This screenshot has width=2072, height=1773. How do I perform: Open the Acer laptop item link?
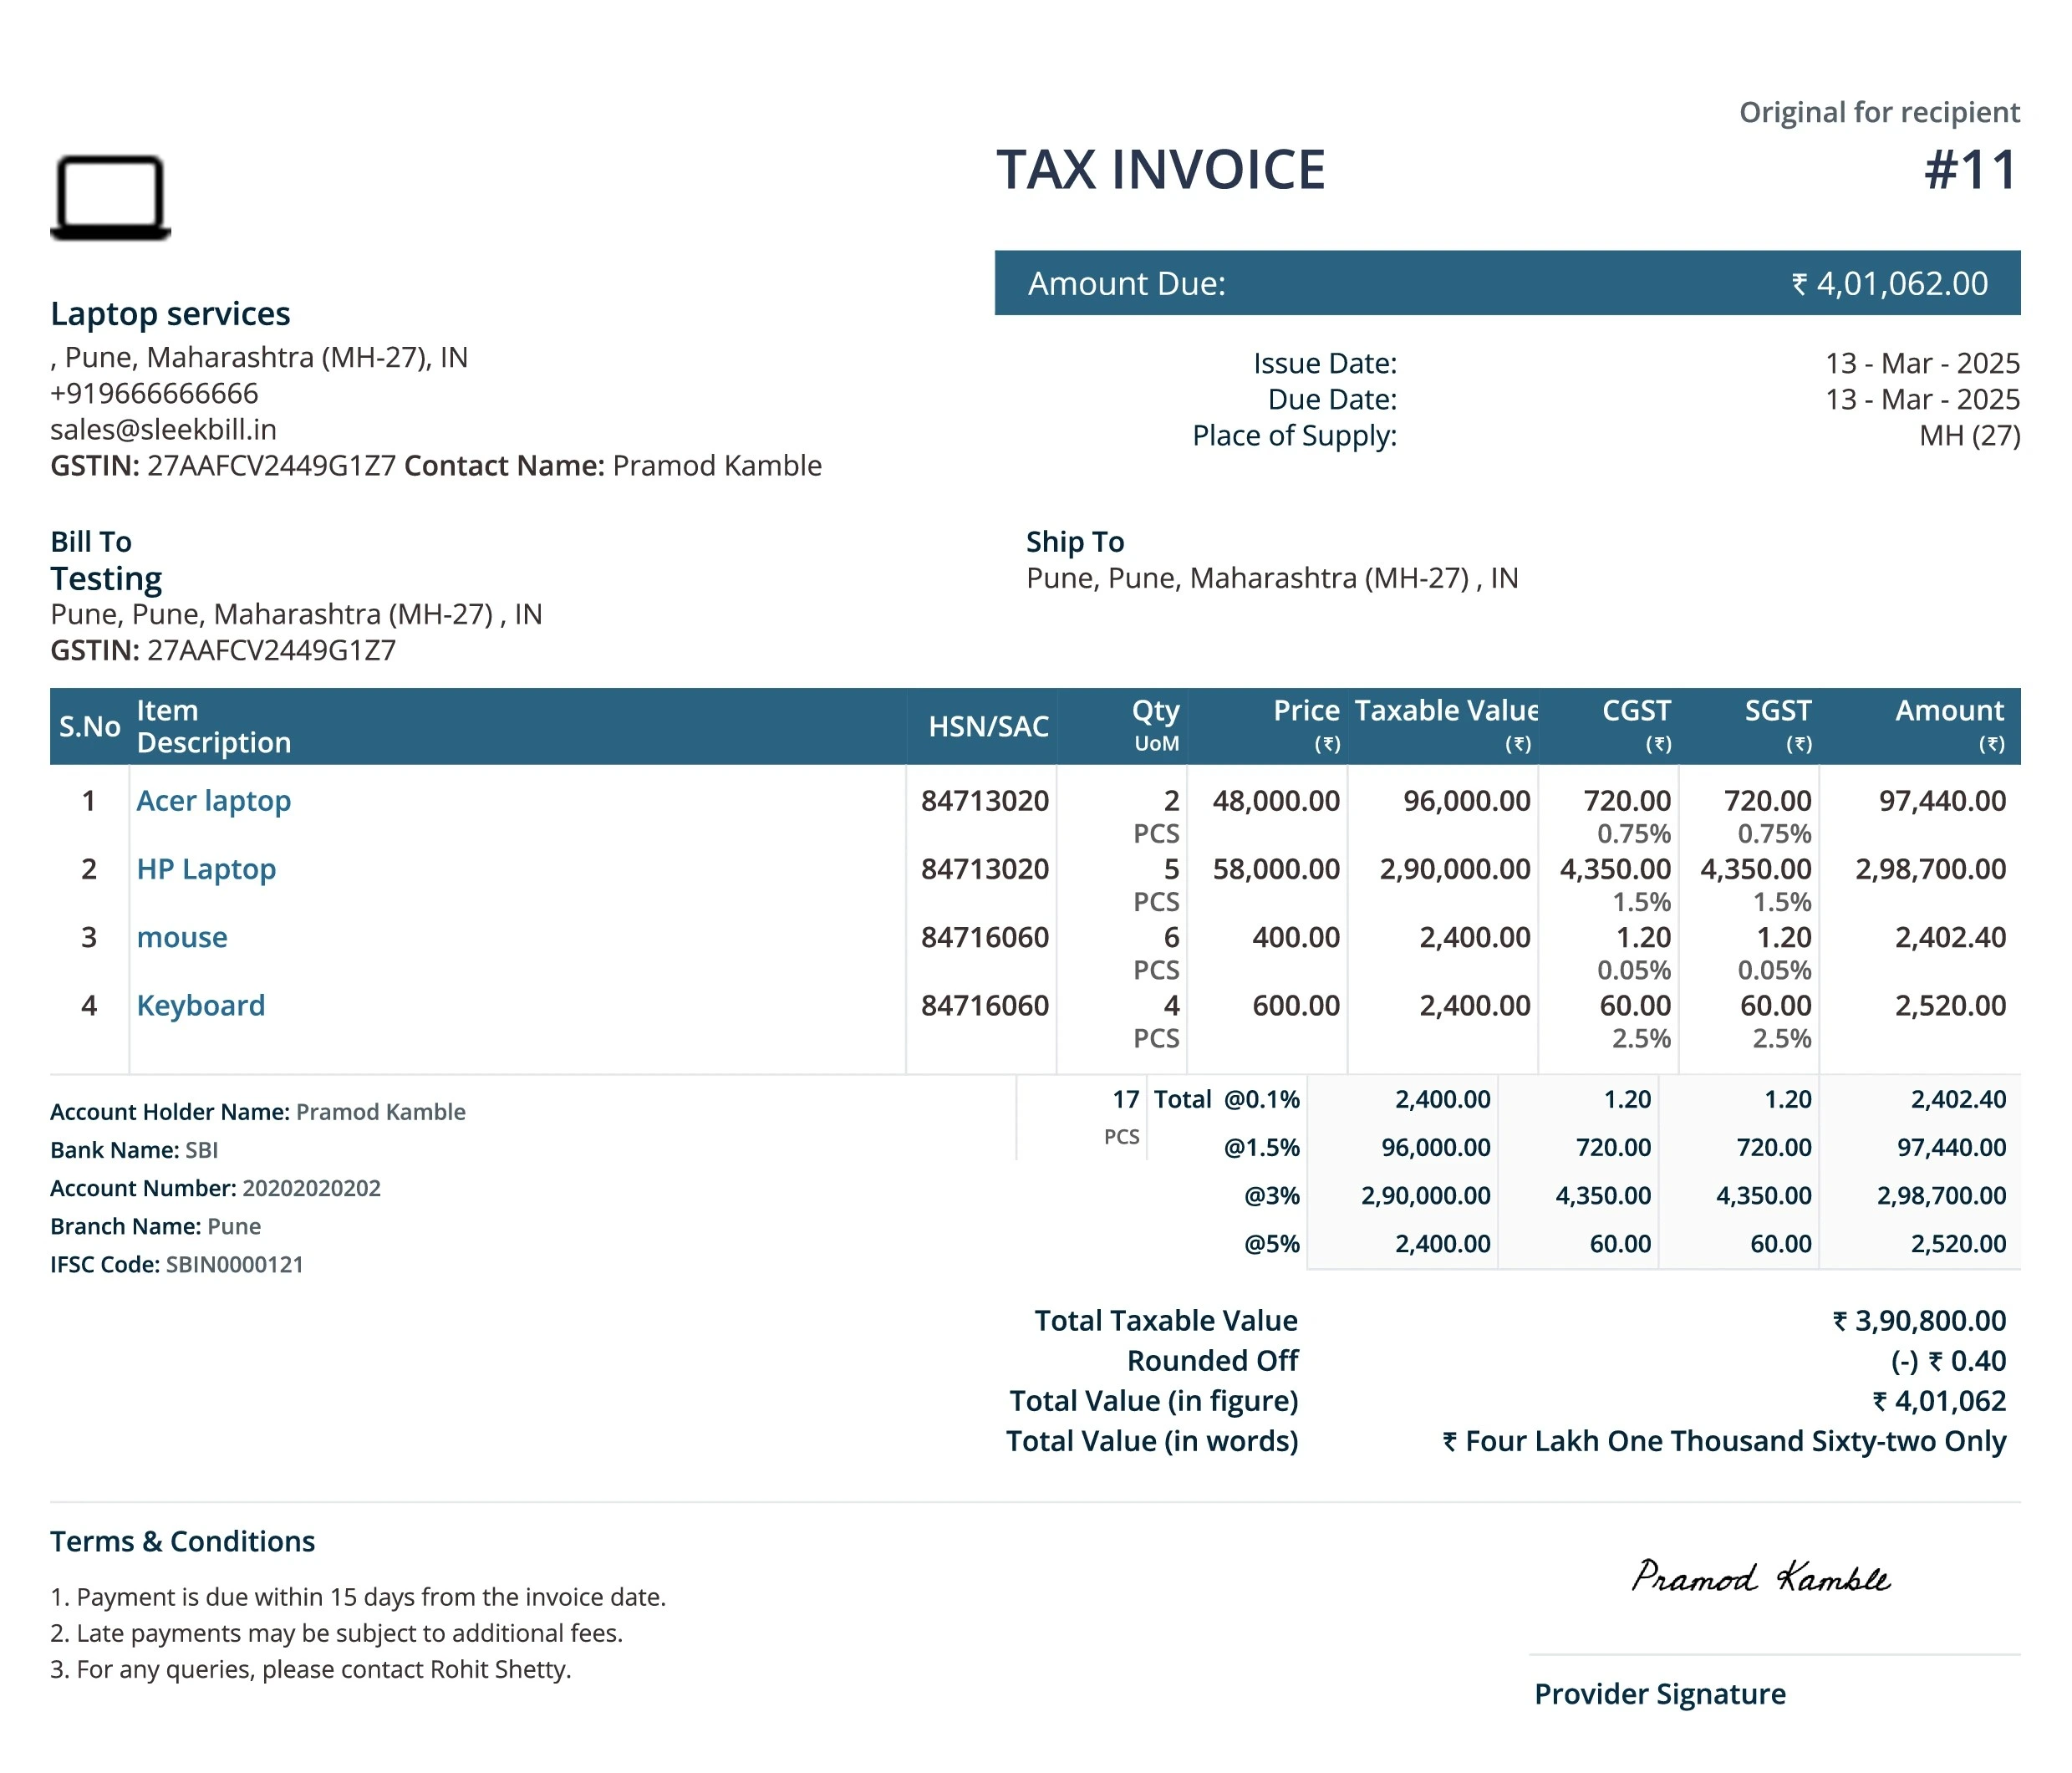(x=214, y=801)
